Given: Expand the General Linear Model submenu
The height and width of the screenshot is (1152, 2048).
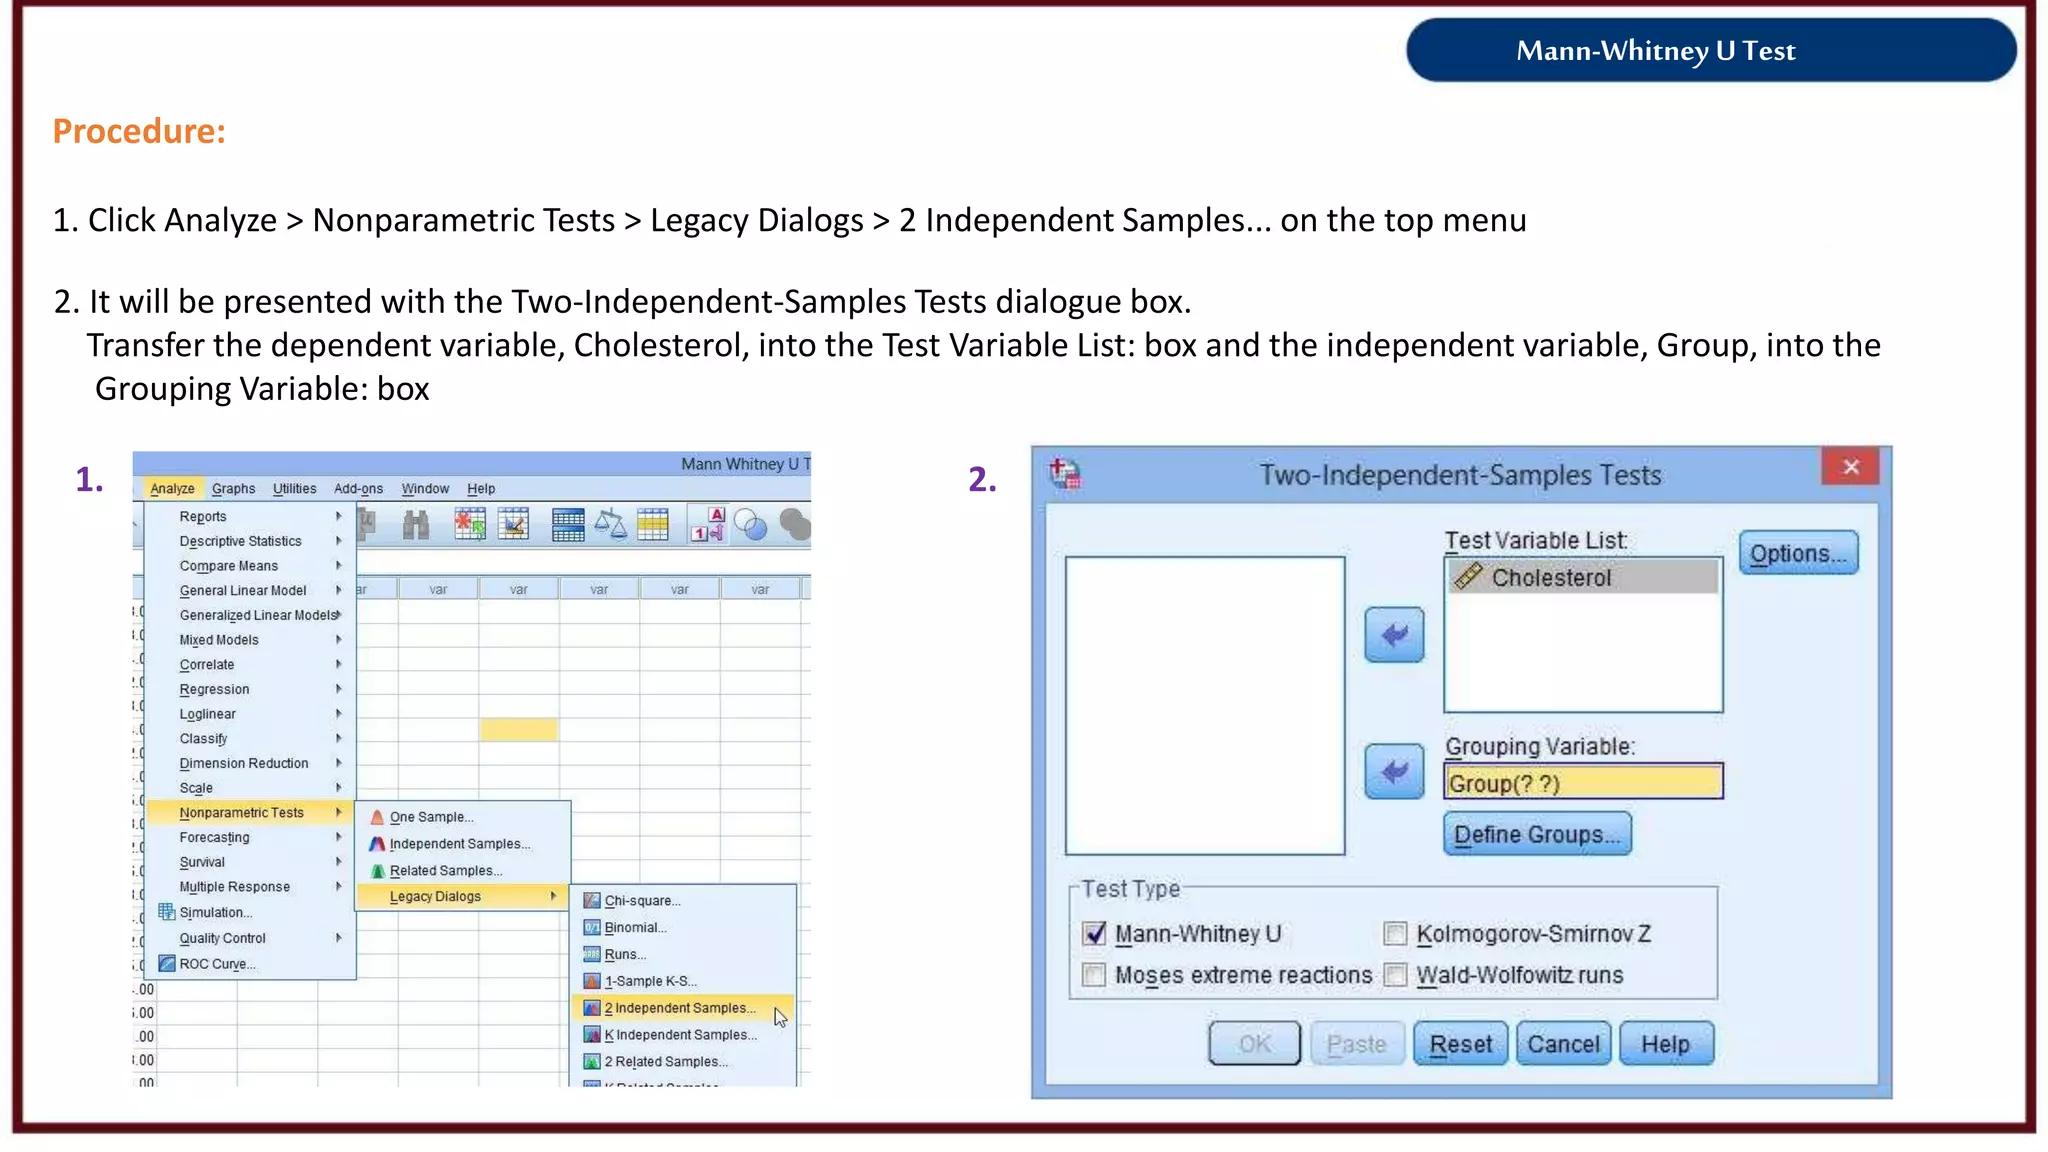Looking at the screenshot, I should 250,591.
